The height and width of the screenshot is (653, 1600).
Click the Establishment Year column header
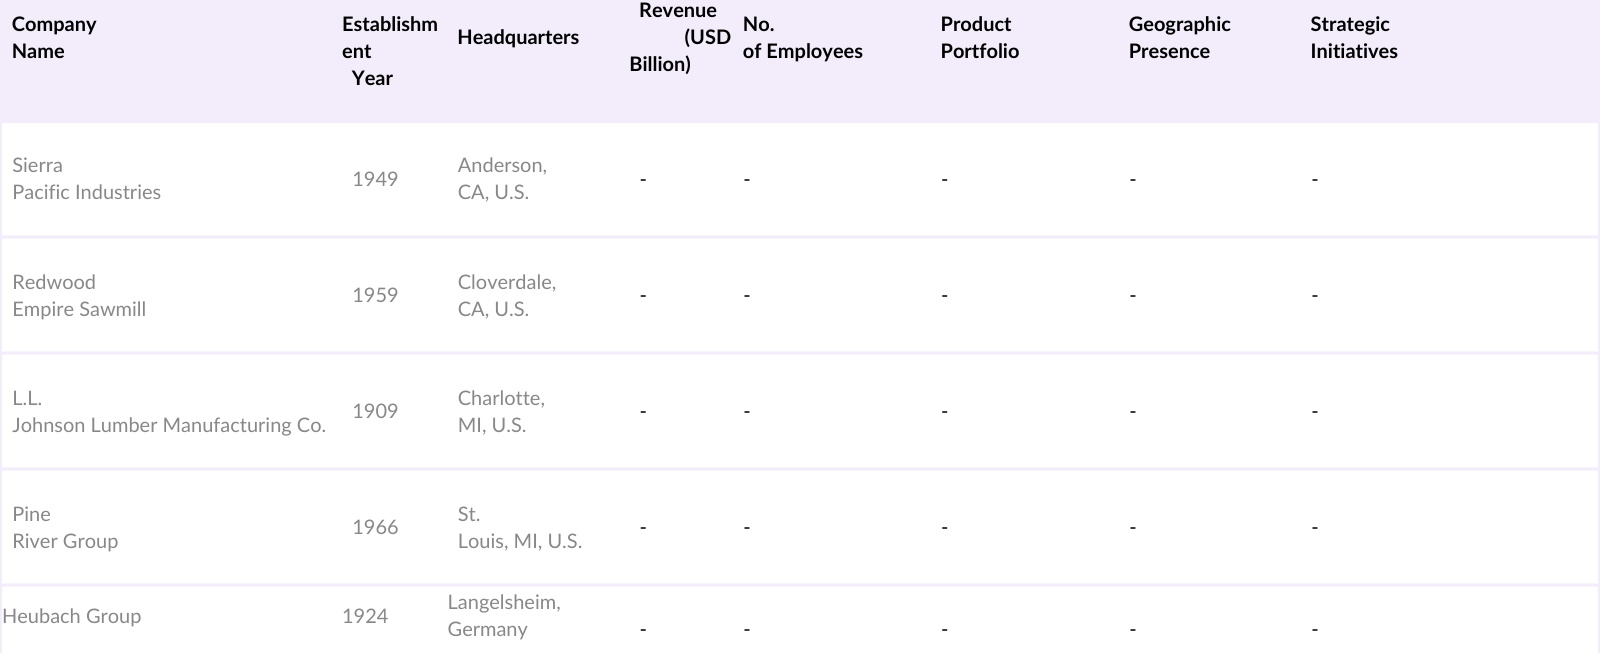[389, 51]
